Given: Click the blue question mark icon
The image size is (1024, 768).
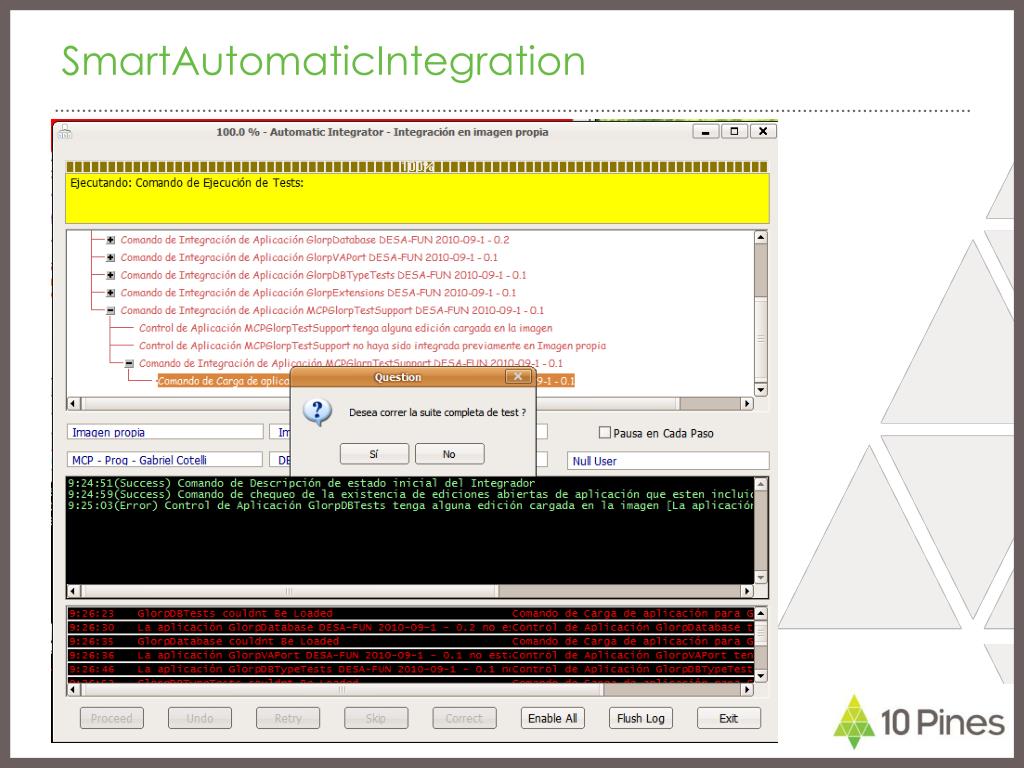Looking at the screenshot, I should (x=317, y=412).
